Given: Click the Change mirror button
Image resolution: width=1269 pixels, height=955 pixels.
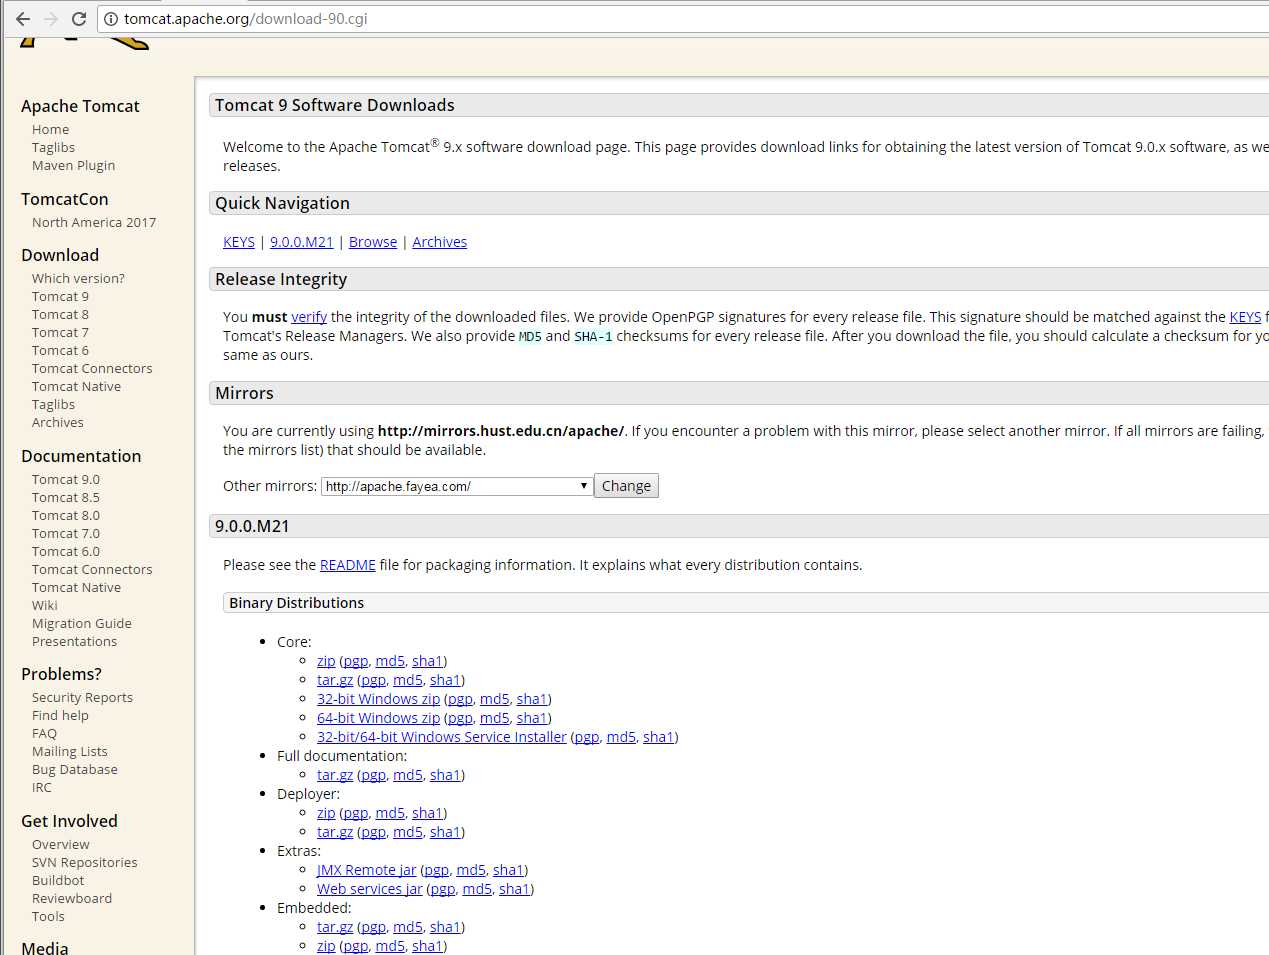Looking at the screenshot, I should pyautogui.click(x=626, y=486).
